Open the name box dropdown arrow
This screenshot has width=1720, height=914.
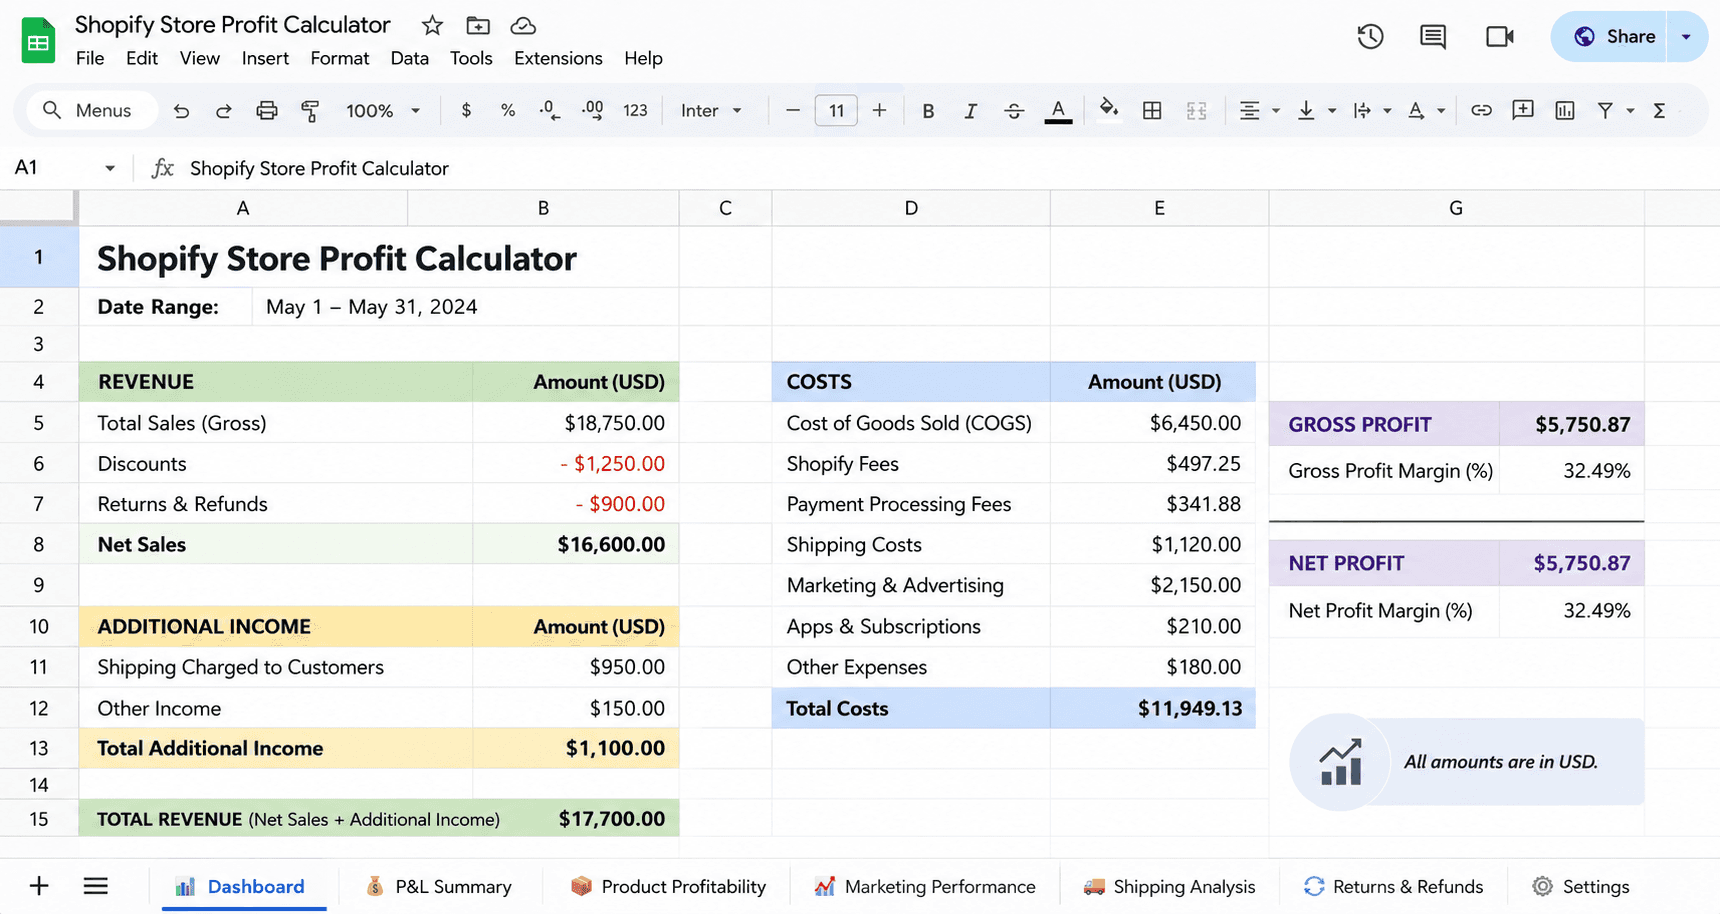point(110,168)
